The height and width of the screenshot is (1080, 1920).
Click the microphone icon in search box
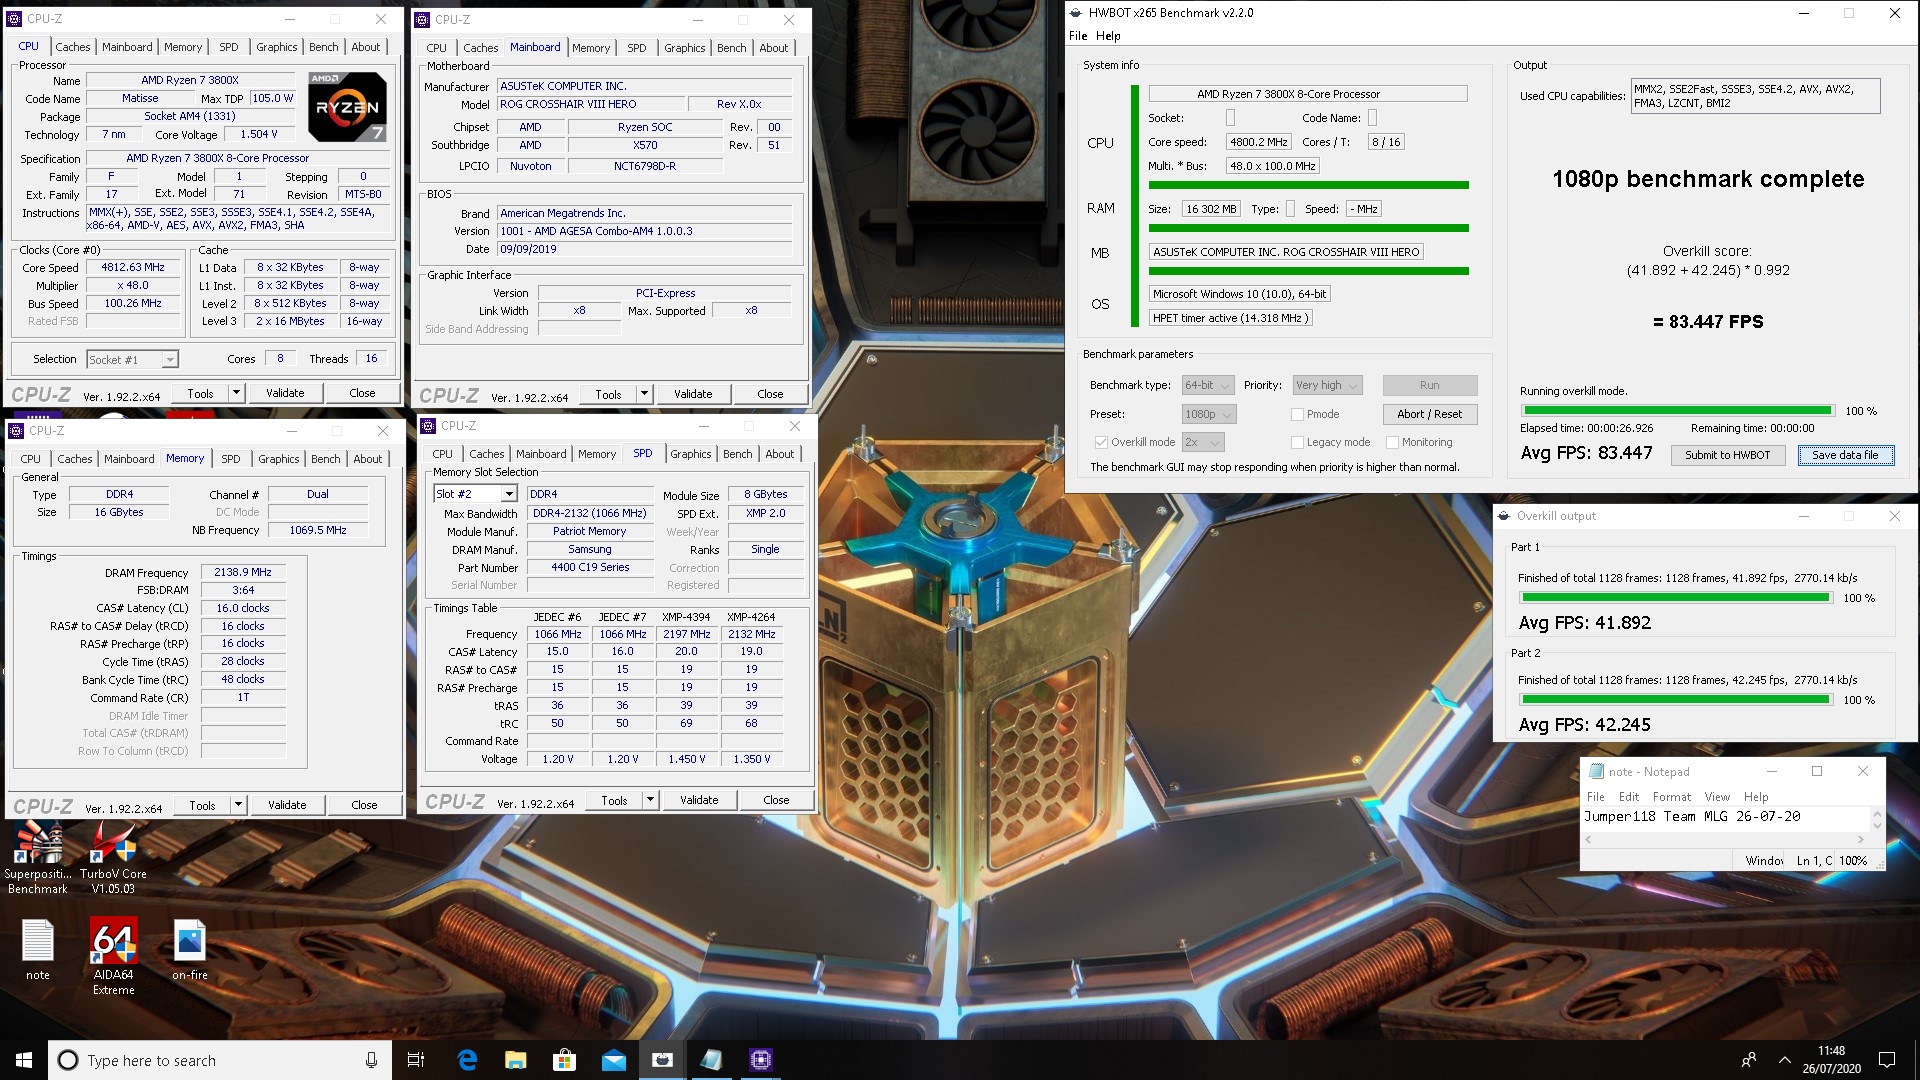click(371, 1060)
